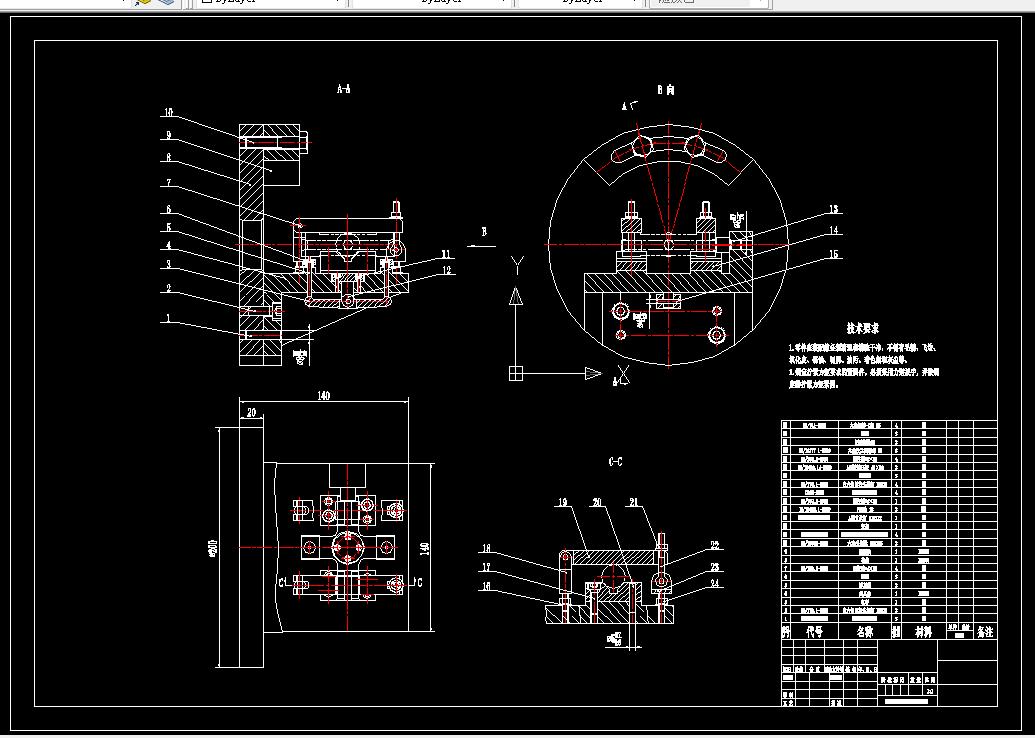Select the right C section cut marker
This screenshot has height=738, width=1035.
418,582
